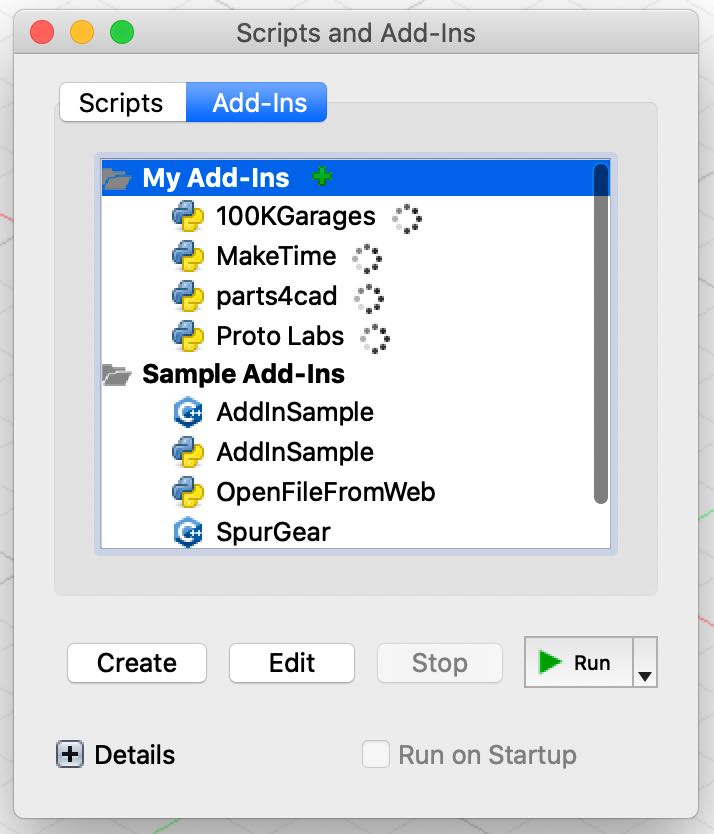Viewport: 714px width, 834px height.
Task: Switch to the Scripts tab
Action: [x=122, y=102]
